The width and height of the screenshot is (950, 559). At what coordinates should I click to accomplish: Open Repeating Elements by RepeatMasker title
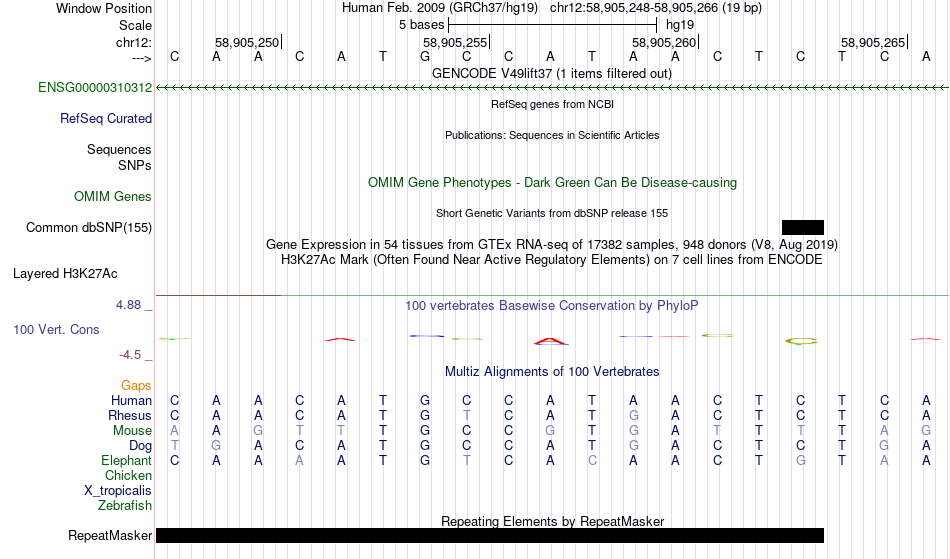coord(553,521)
